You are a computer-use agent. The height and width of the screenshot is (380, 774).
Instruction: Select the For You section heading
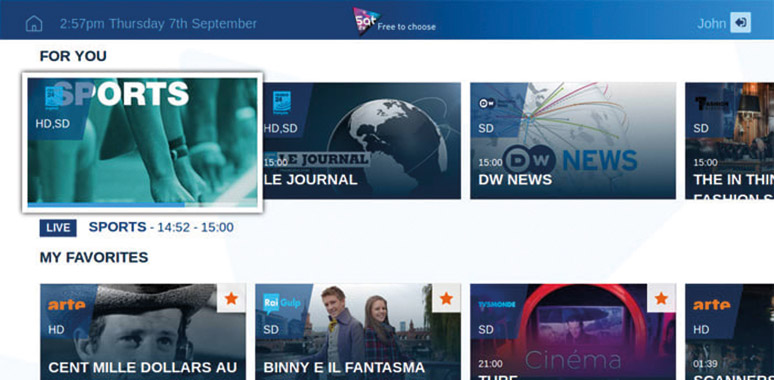tap(73, 56)
